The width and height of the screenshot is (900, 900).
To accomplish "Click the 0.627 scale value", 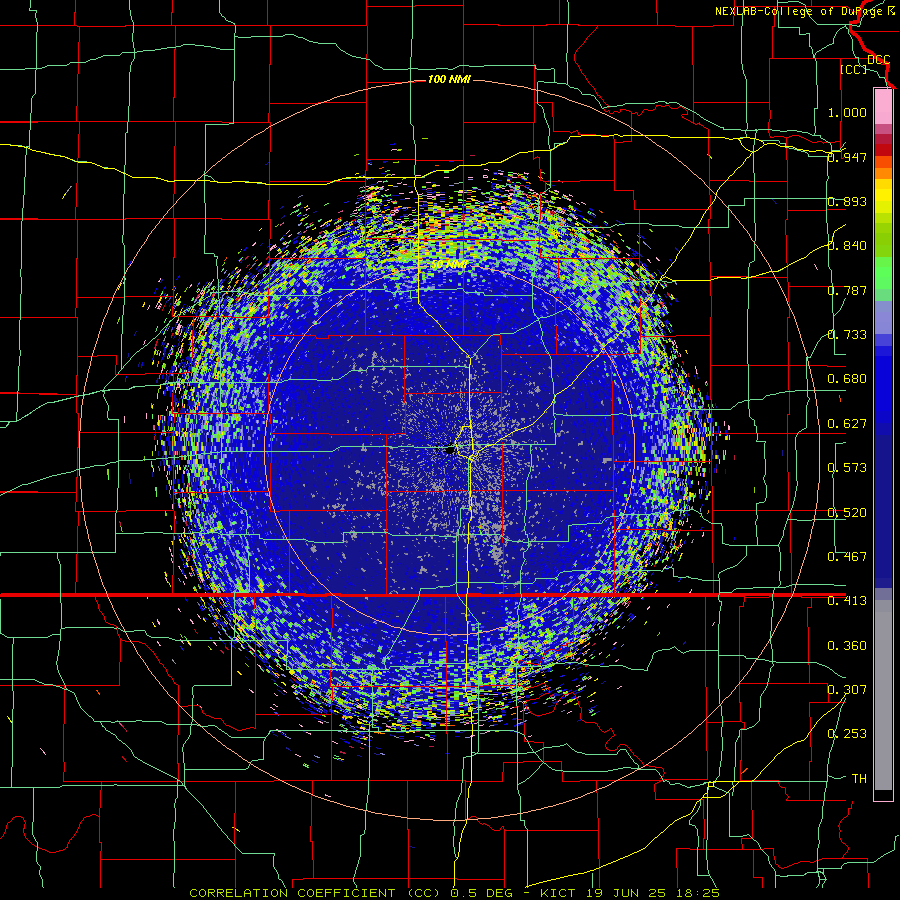I will tap(847, 424).
